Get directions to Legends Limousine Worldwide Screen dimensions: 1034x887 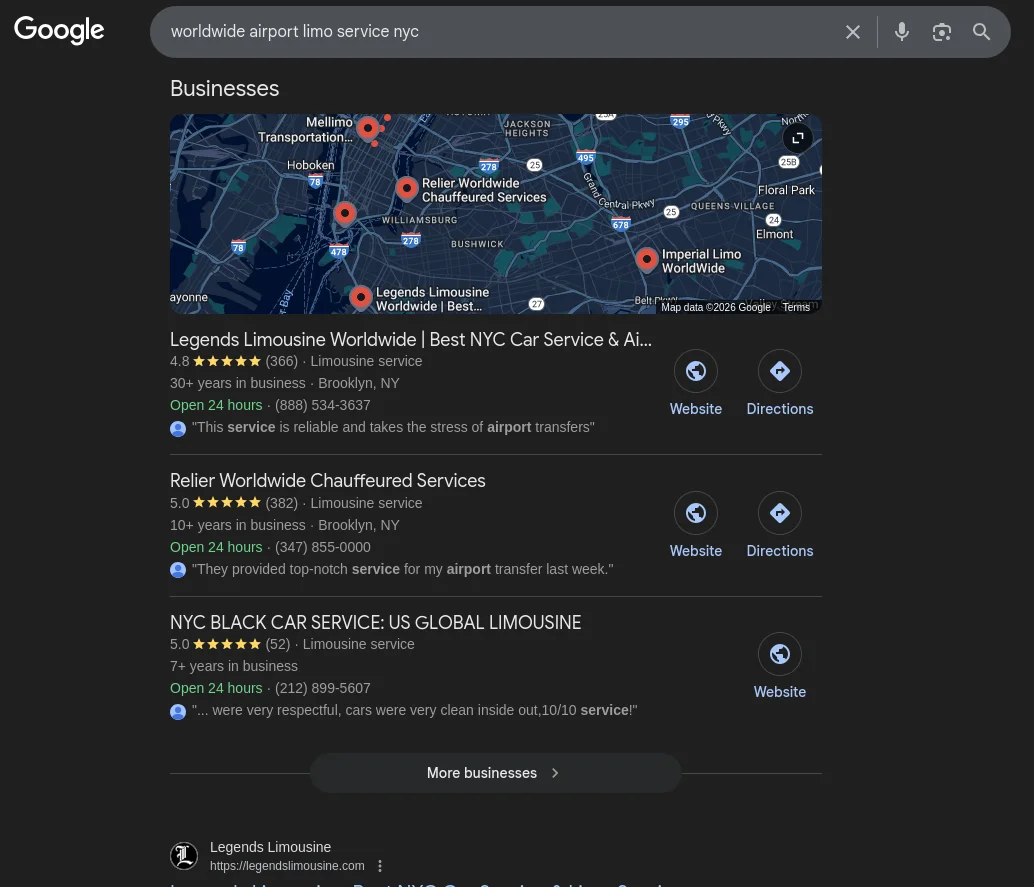pos(779,371)
